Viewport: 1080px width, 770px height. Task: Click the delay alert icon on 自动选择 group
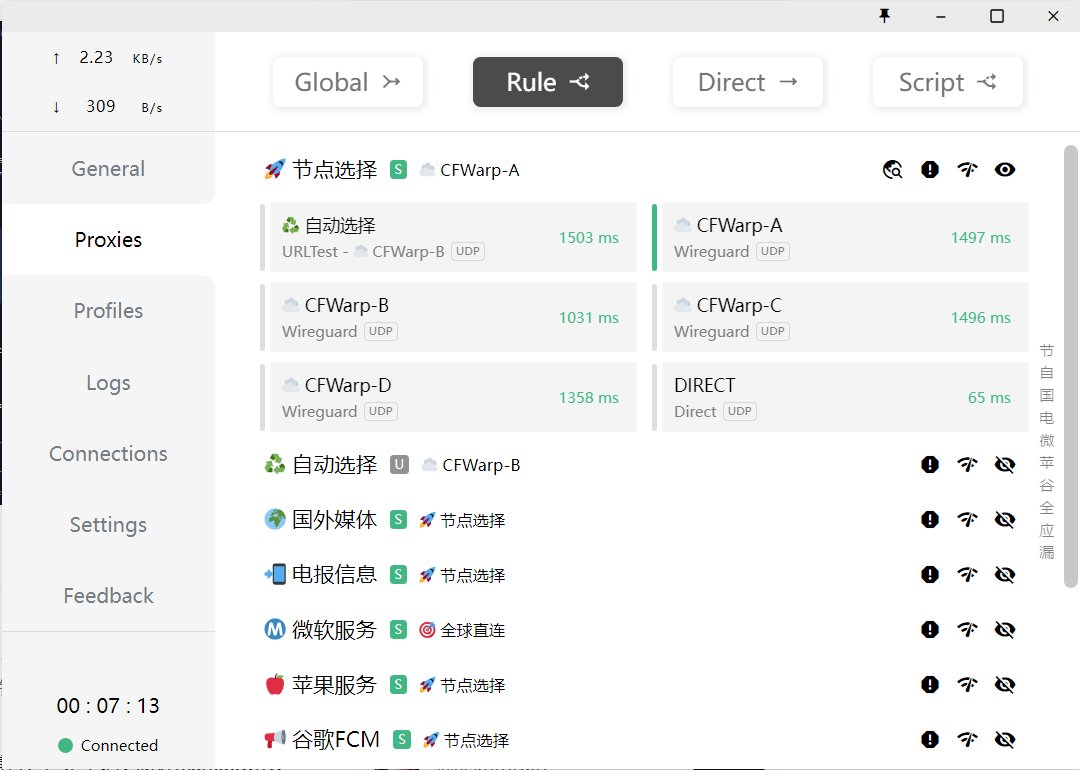[x=930, y=464]
